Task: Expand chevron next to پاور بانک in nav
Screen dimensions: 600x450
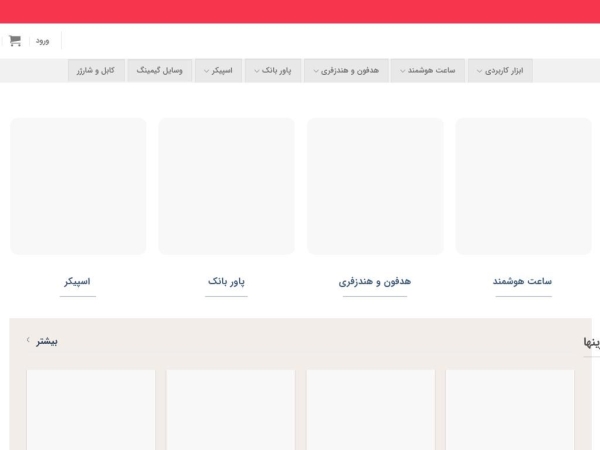Action: point(256,71)
